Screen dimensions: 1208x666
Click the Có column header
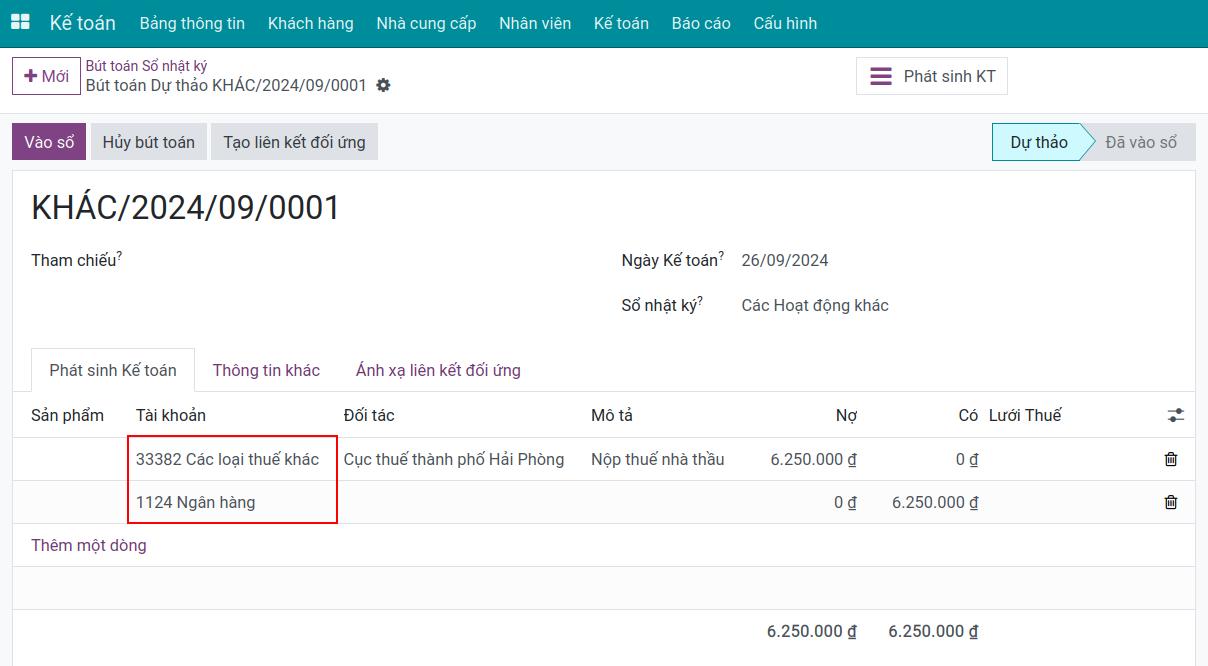click(968, 415)
